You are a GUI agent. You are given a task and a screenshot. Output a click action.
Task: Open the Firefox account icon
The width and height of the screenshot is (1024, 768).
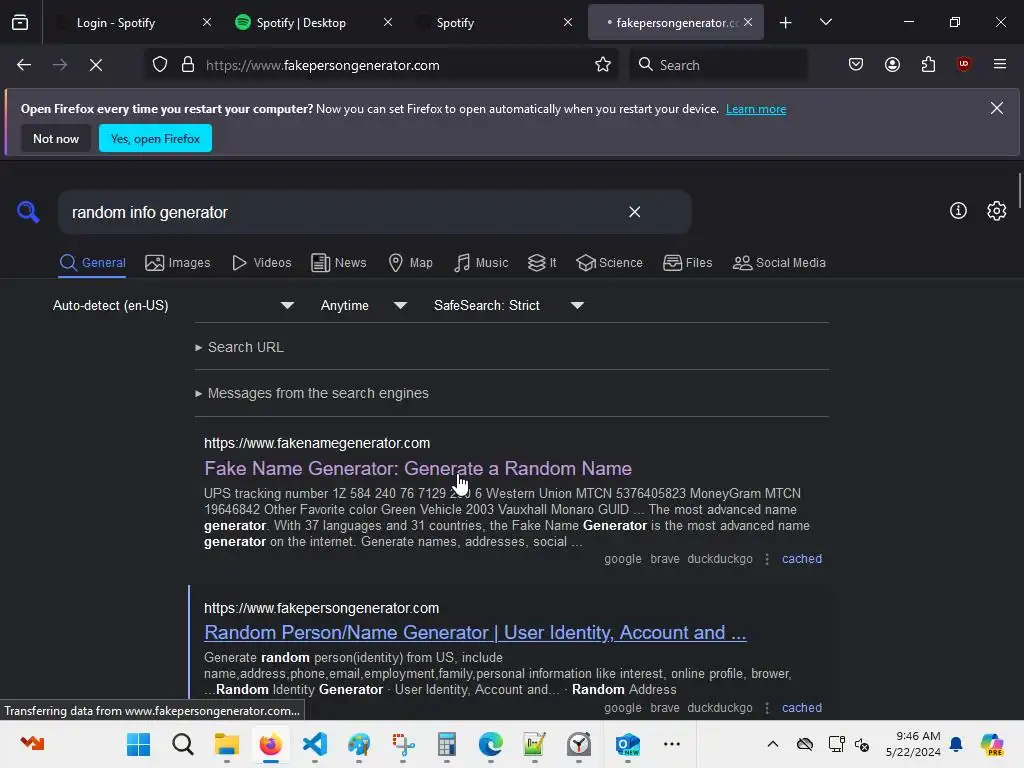(892, 64)
